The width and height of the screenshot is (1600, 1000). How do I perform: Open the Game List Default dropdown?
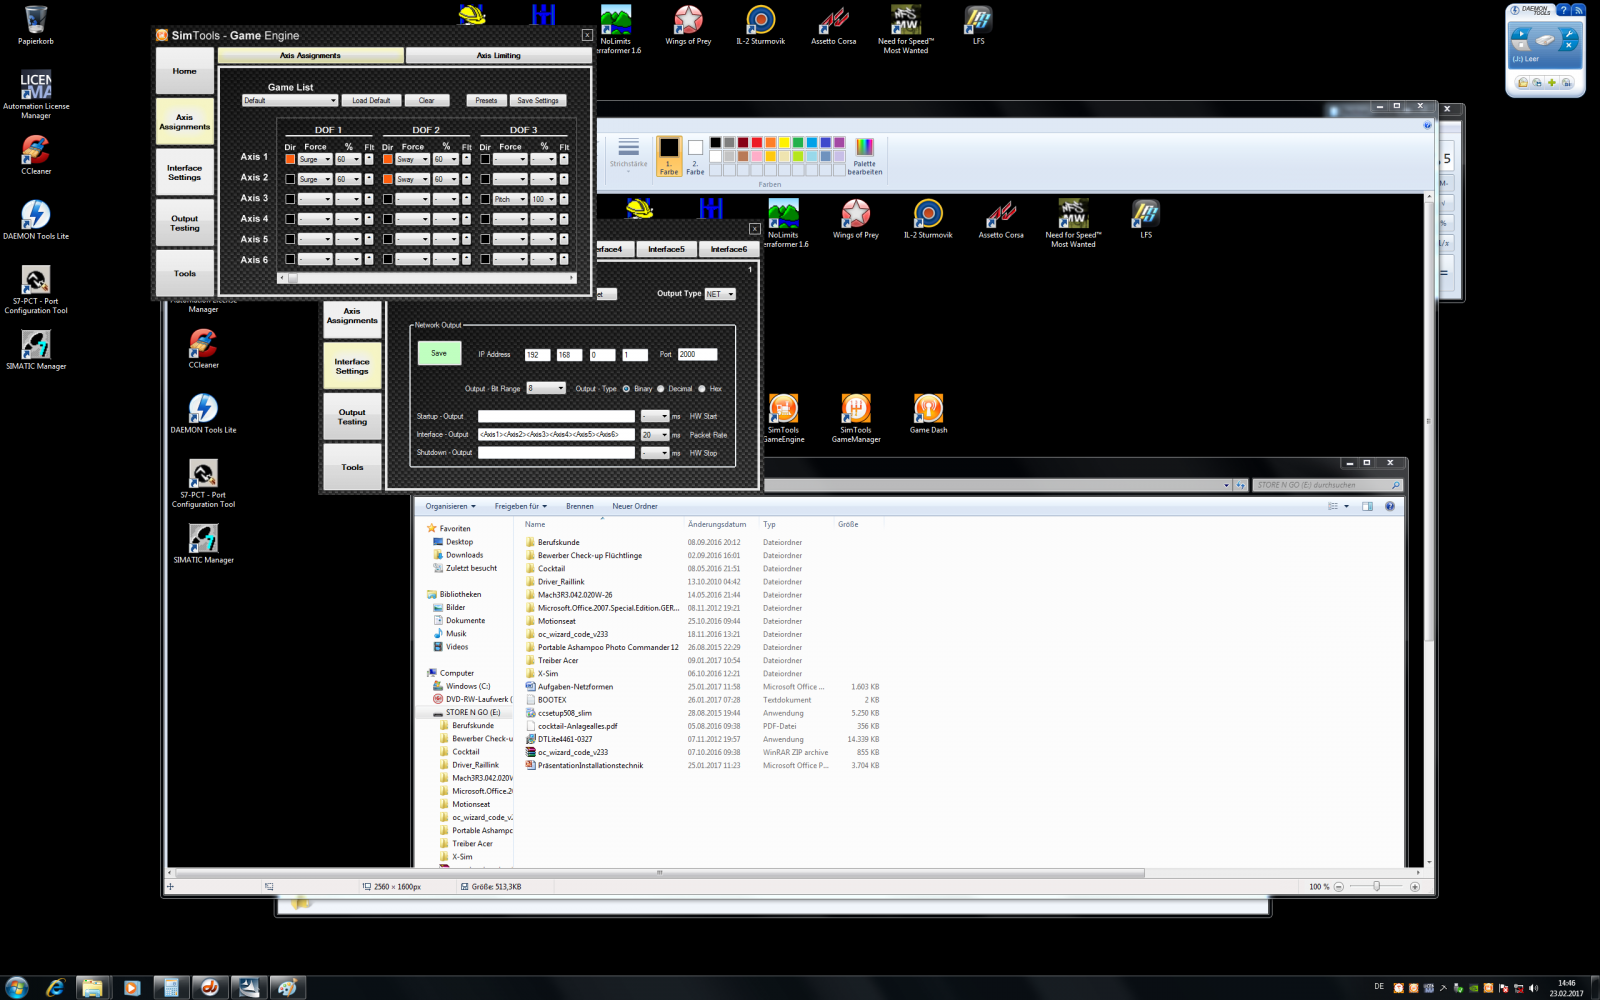(290, 100)
